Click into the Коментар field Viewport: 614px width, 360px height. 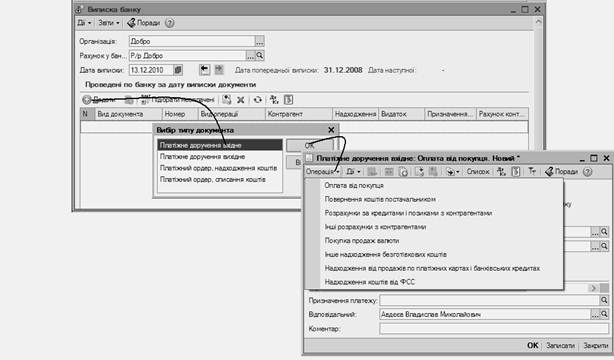[494, 328]
